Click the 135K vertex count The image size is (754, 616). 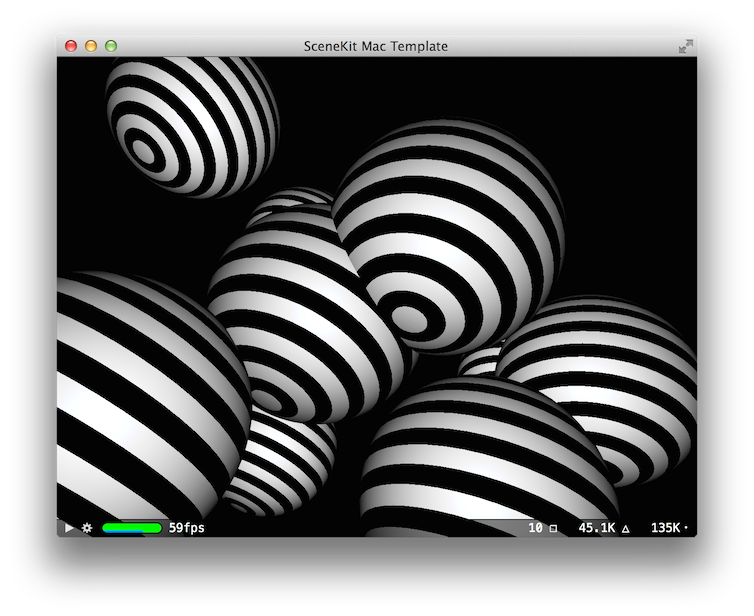click(x=666, y=528)
